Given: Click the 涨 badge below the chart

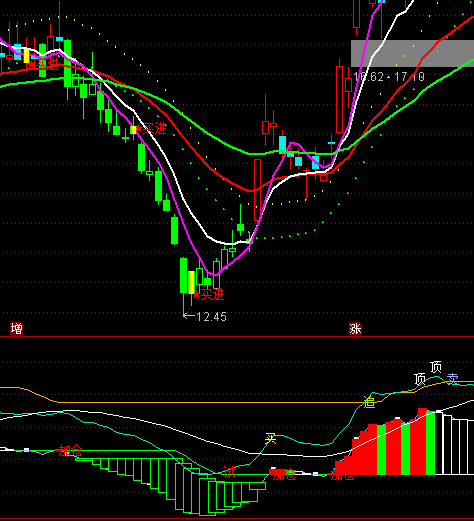Looking at the screenshot, I should (x=355, y=328).
